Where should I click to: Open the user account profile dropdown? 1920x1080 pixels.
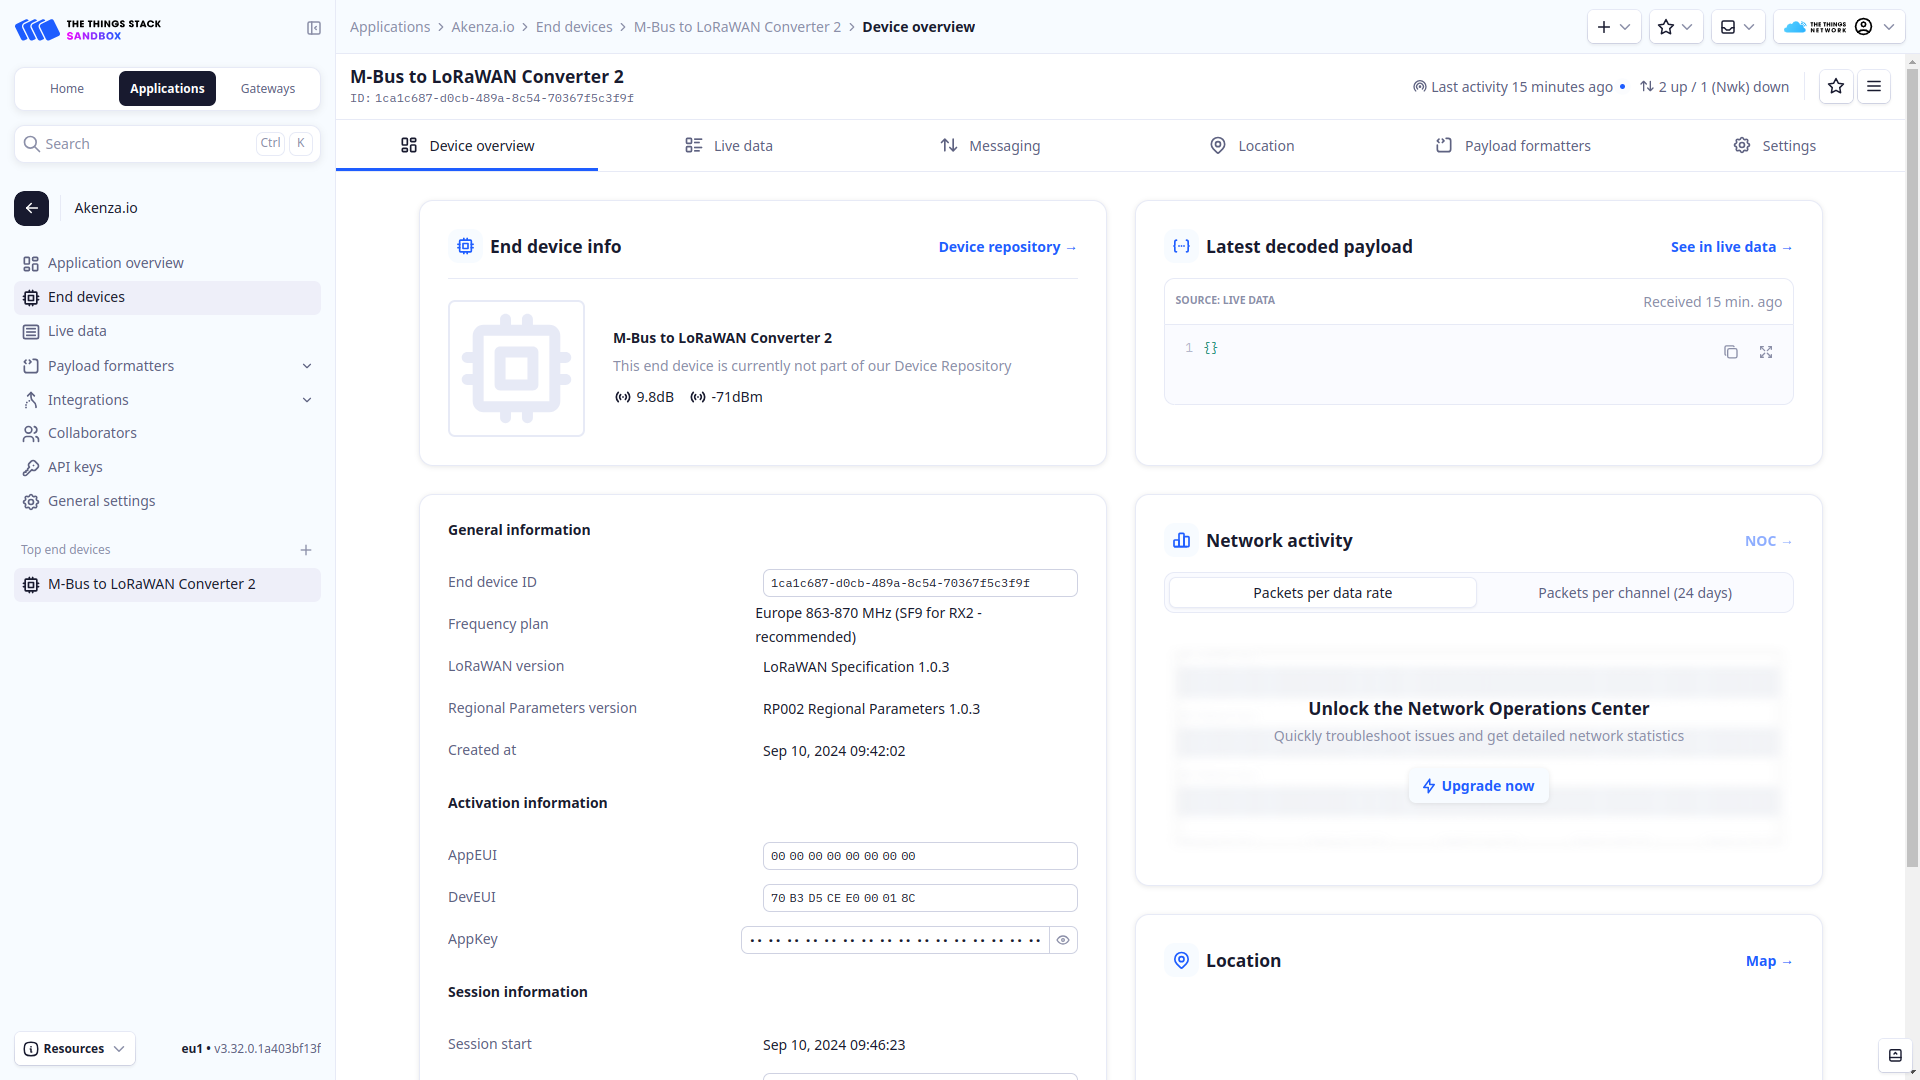click(1839, 27)
